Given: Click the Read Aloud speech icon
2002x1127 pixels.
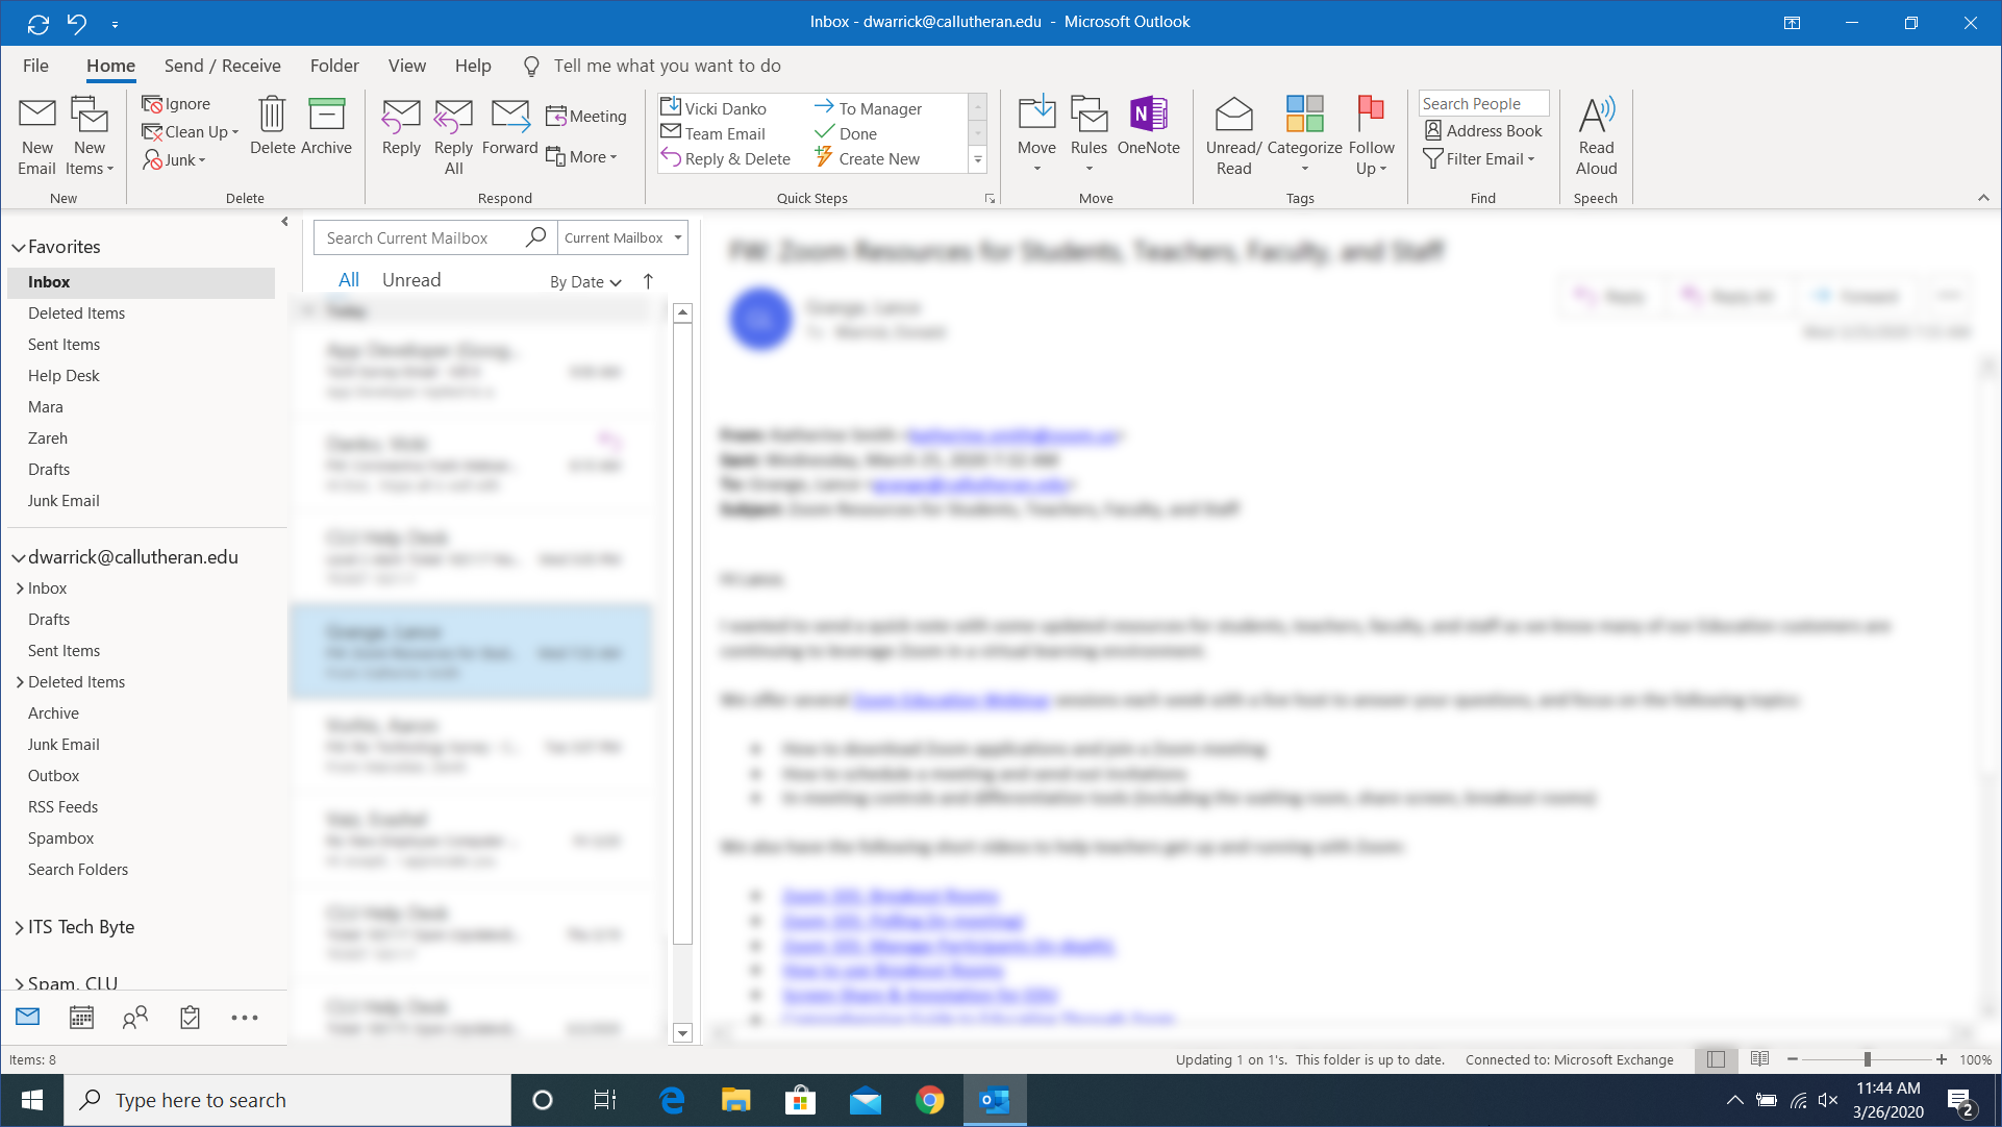Looking at the screenshot, I should click(x=1595, y=116).
